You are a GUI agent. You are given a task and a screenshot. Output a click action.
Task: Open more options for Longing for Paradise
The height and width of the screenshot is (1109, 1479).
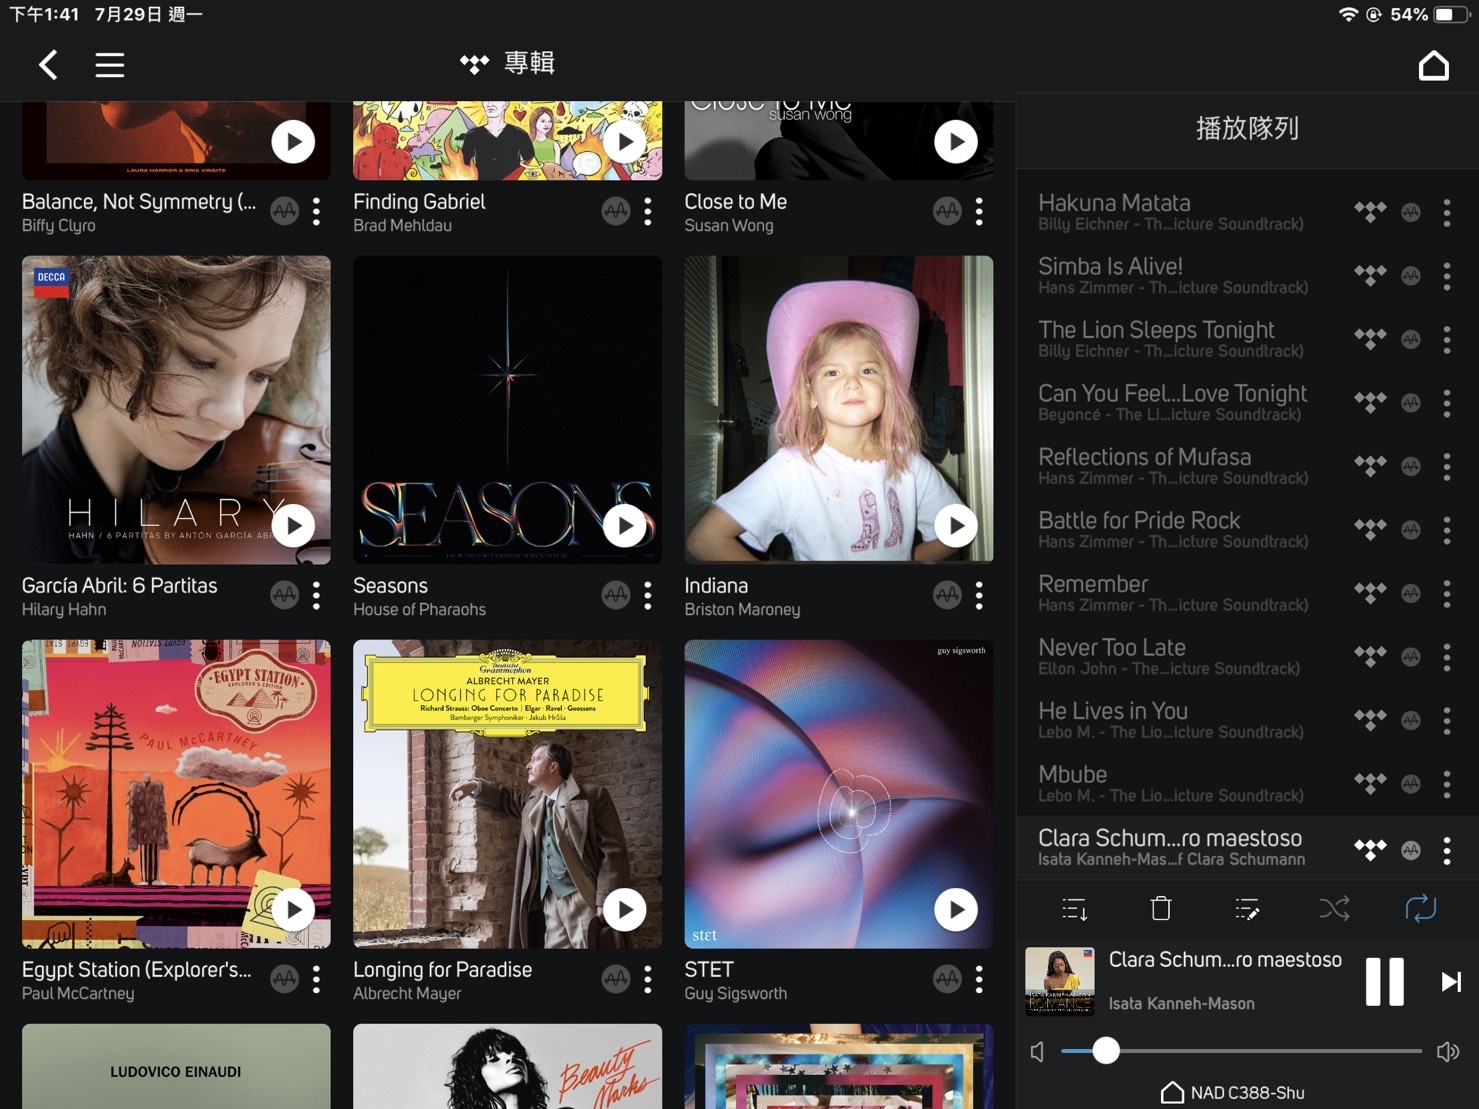tap(648, 980)
